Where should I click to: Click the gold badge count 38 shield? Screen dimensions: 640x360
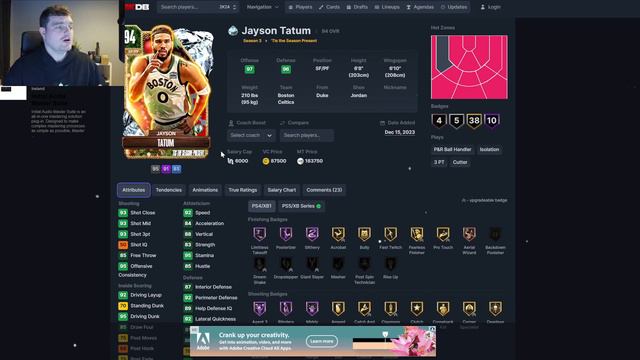[x=474, y=121]
